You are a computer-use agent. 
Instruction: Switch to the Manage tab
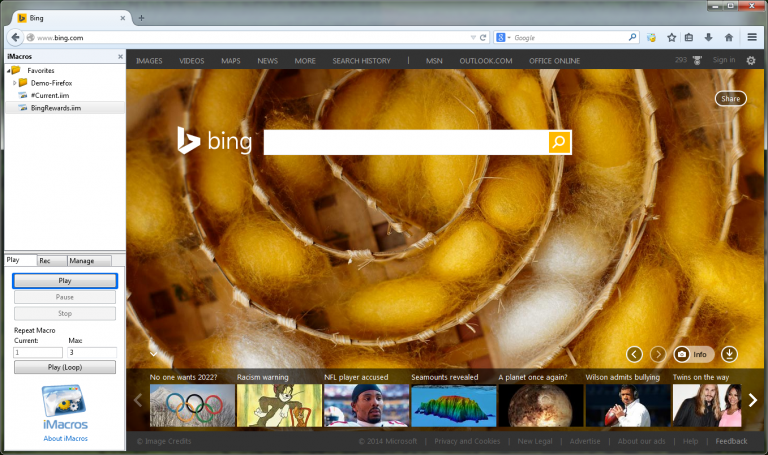(x=89, y=261)
